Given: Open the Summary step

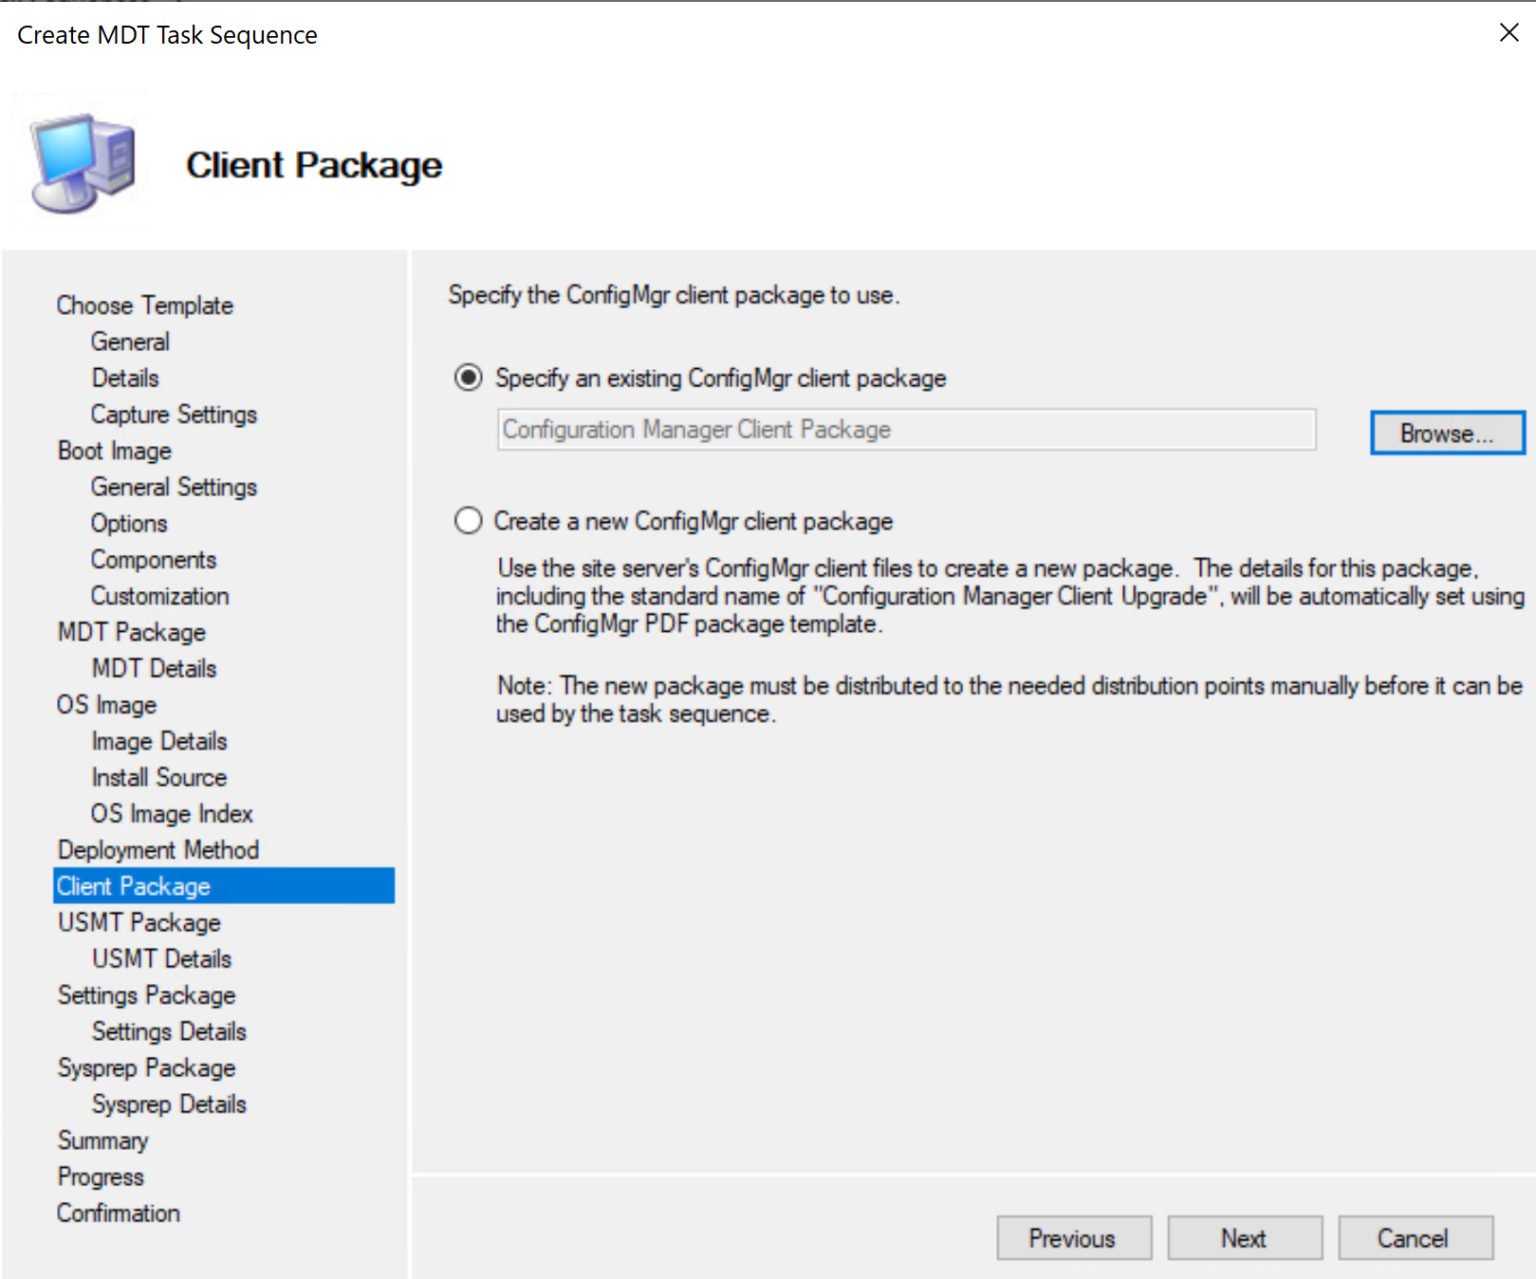Looking at the screenshot, I should 103,1141.
